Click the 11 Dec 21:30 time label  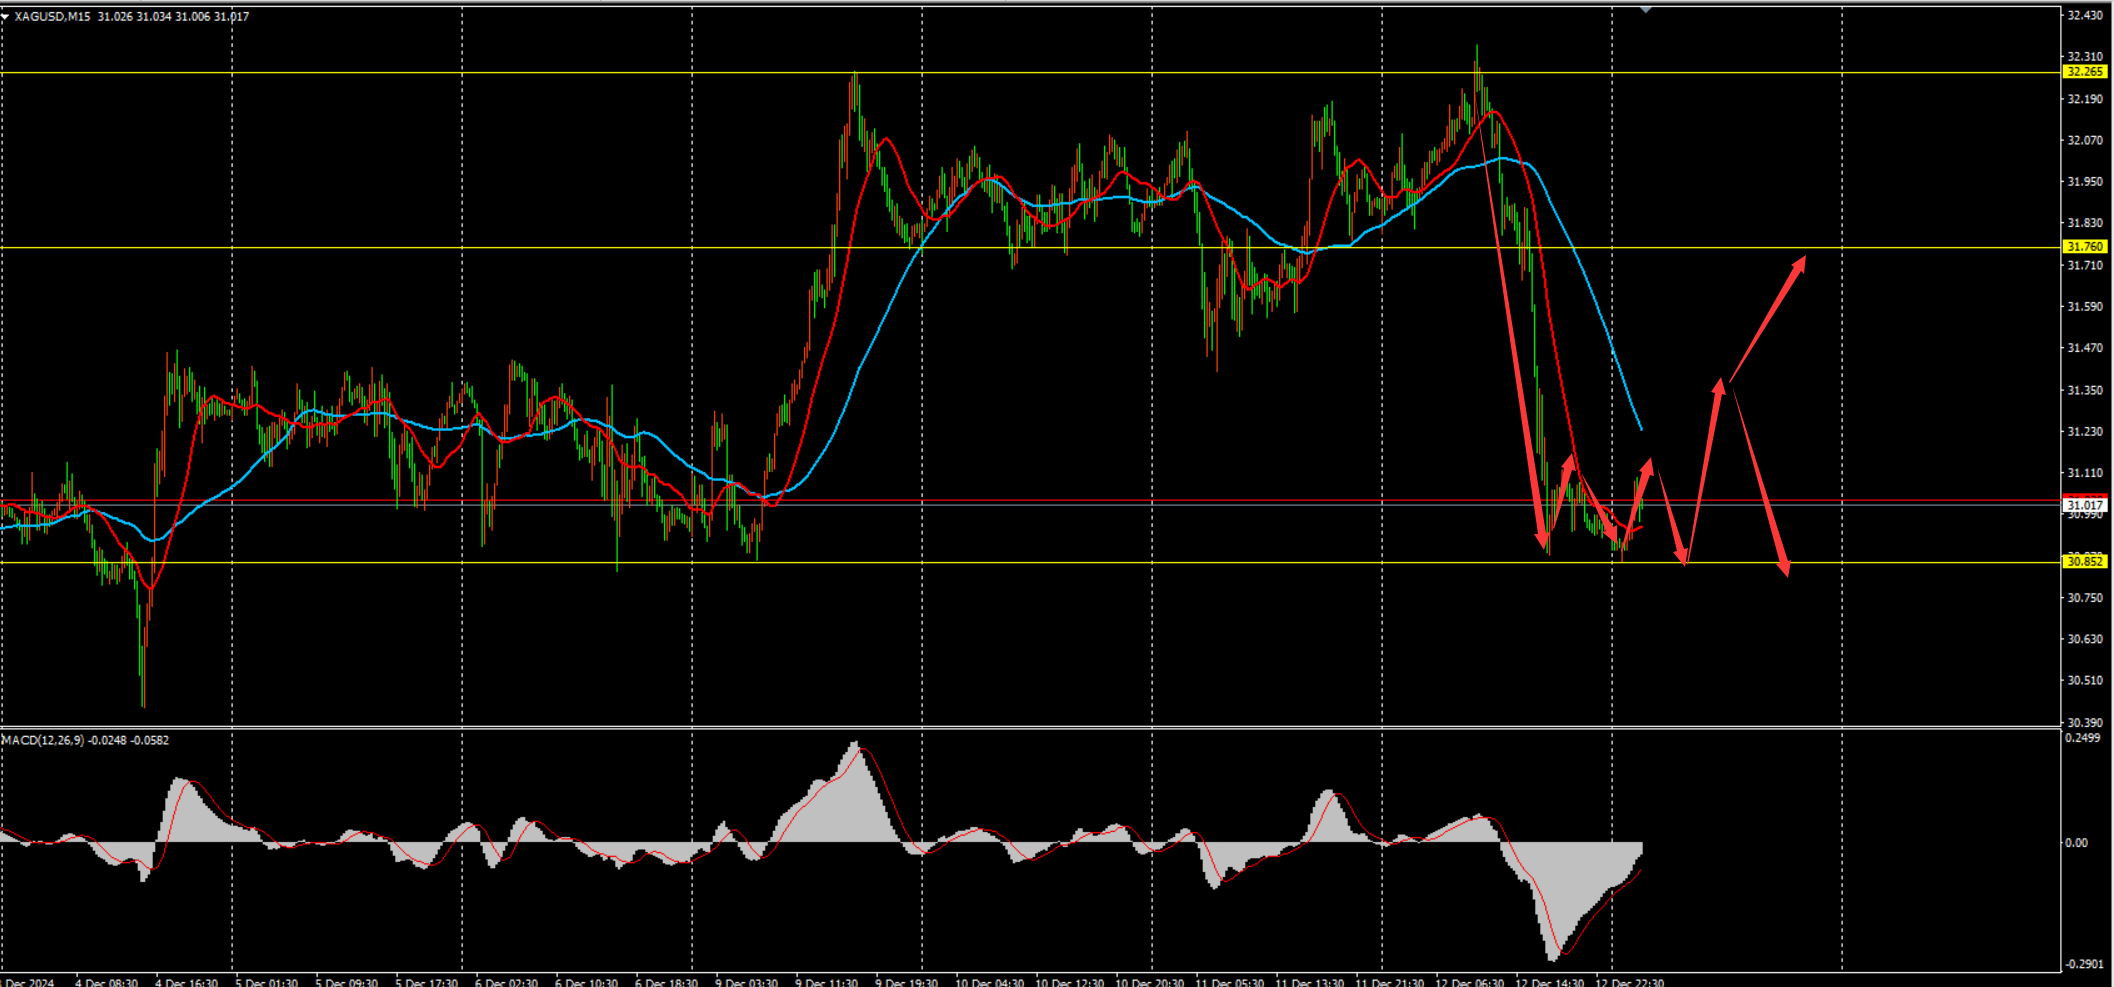[x=1389, y=982]
